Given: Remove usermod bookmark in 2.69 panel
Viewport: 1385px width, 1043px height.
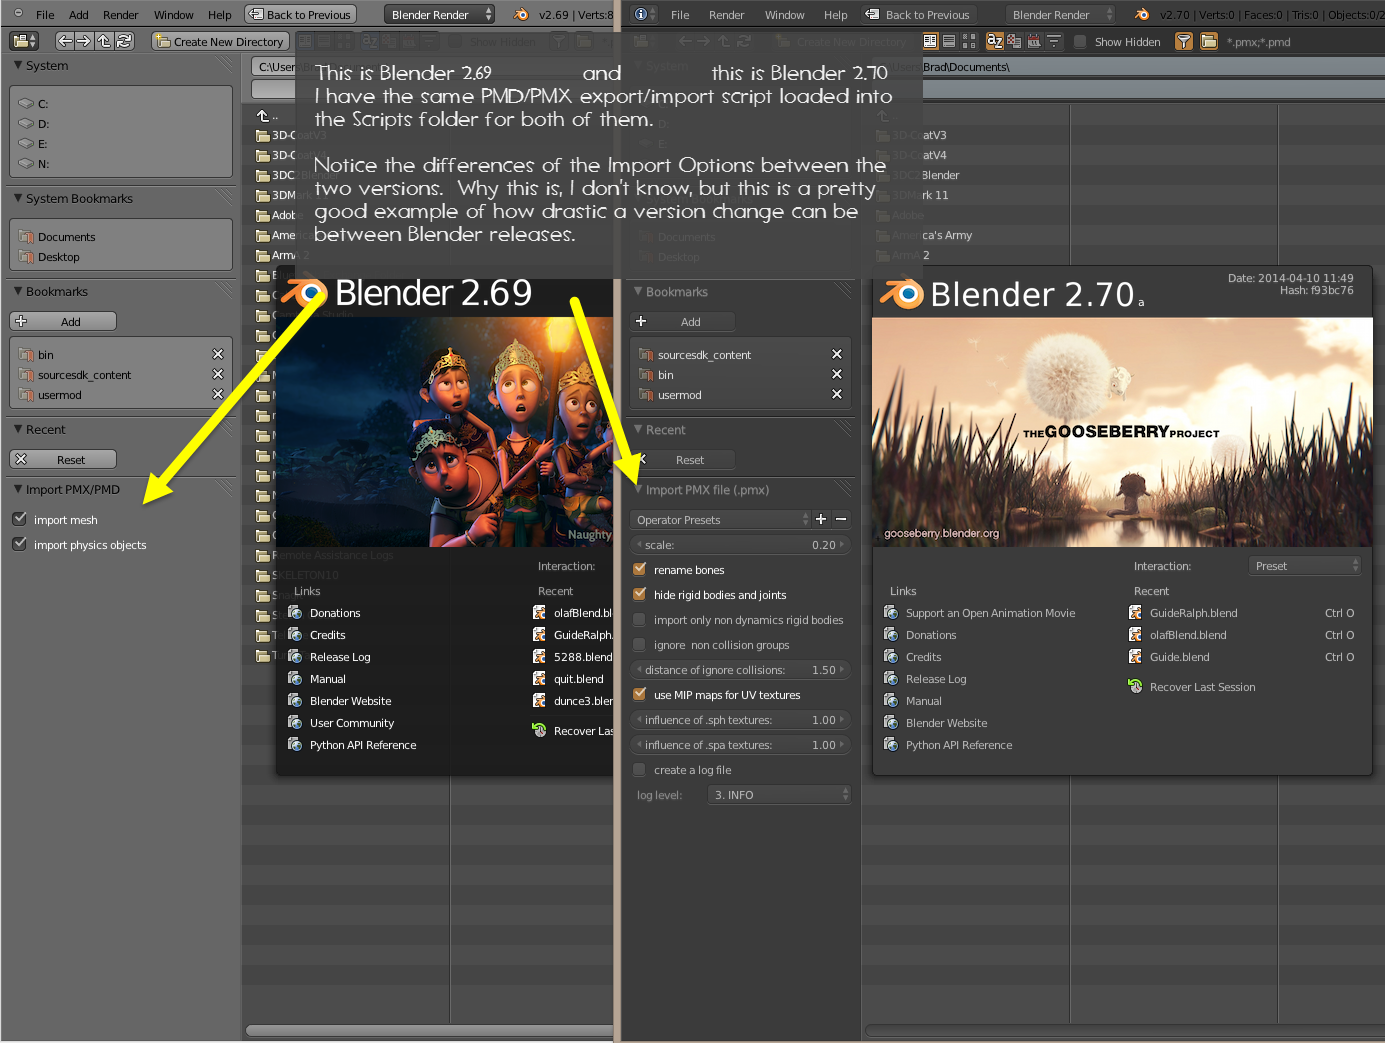Looking at the screenshot, I should (218, 394).
